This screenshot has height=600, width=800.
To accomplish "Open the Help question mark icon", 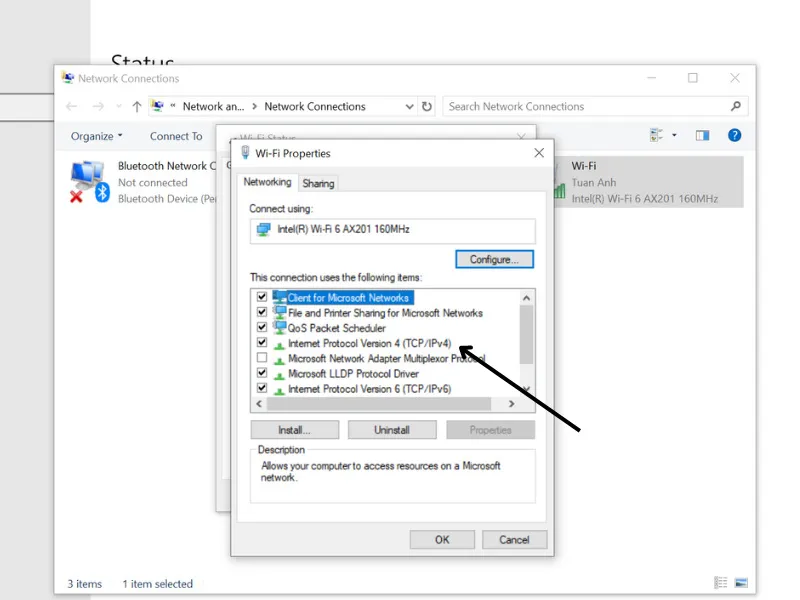I will point(734,135).
